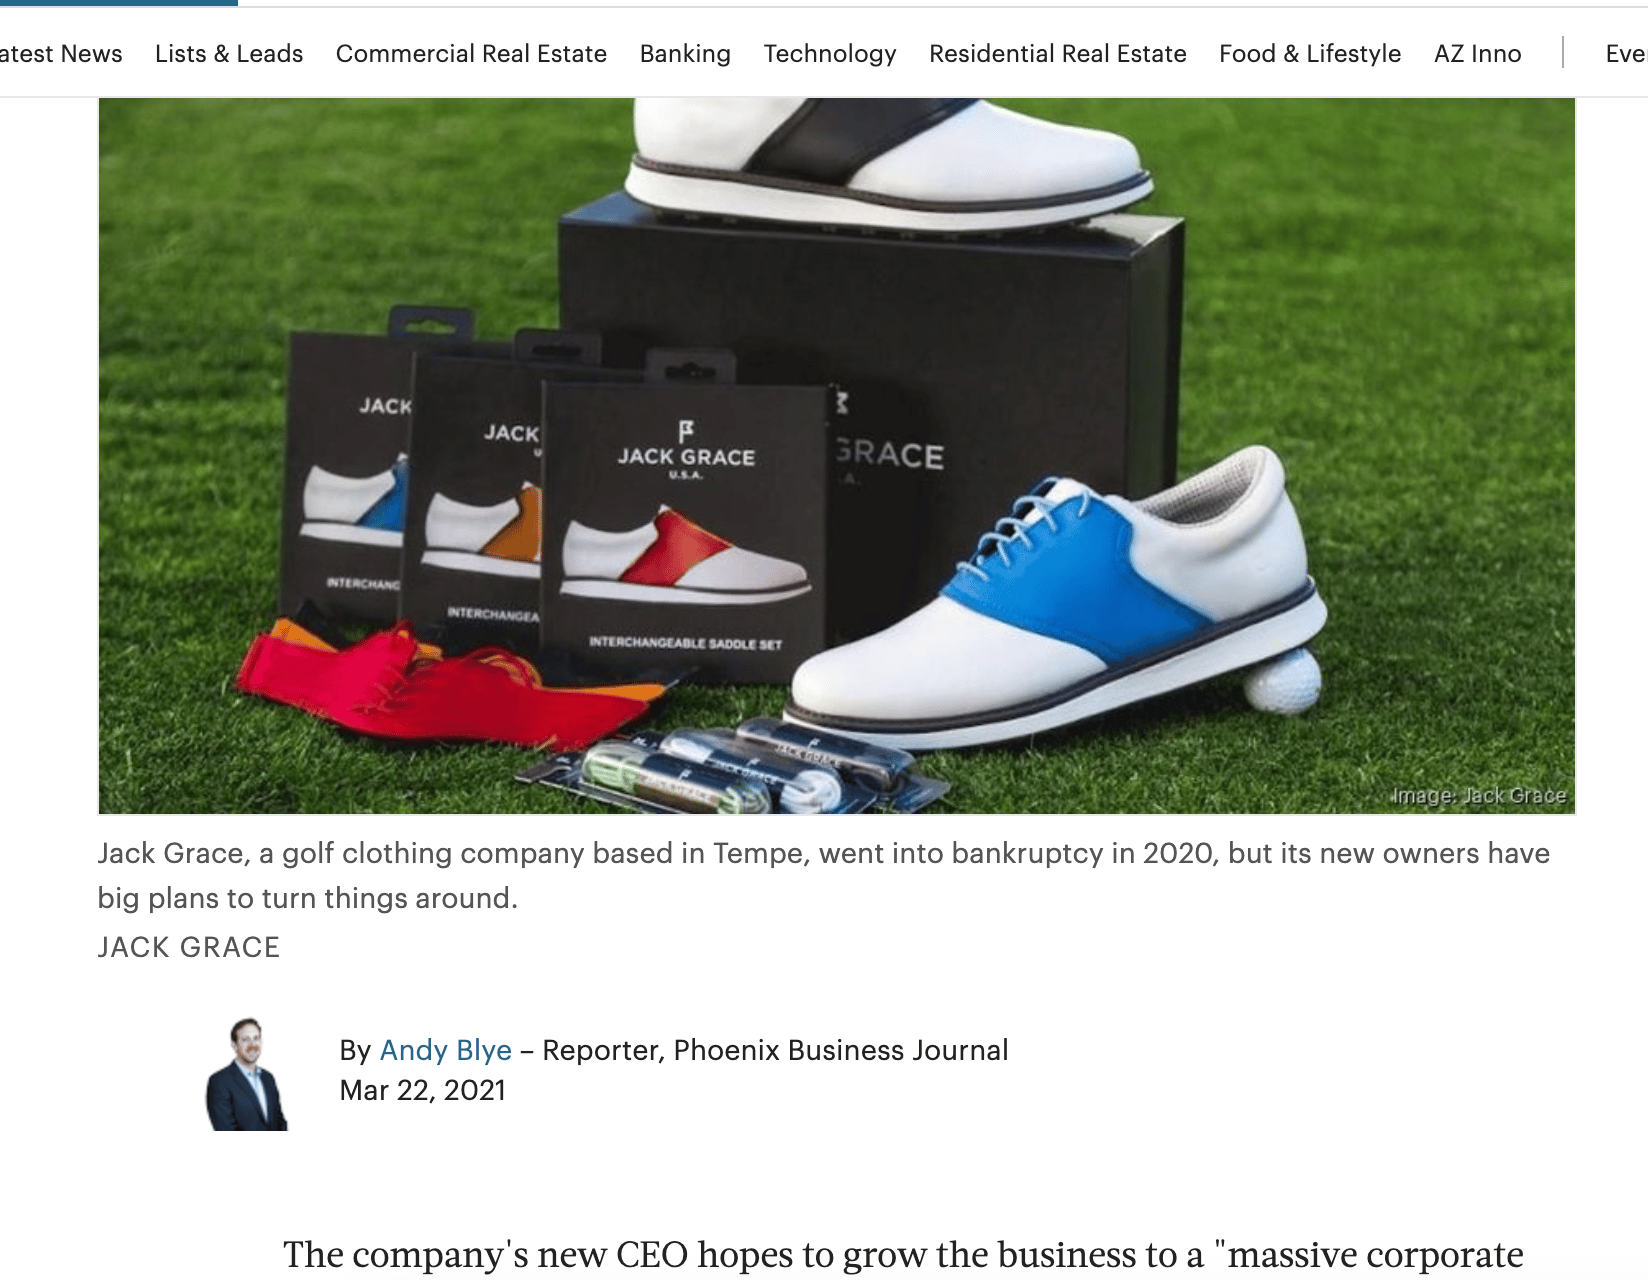Select the Banking navigation item
Screen dimensions: 1648x1280
(685, 54)
